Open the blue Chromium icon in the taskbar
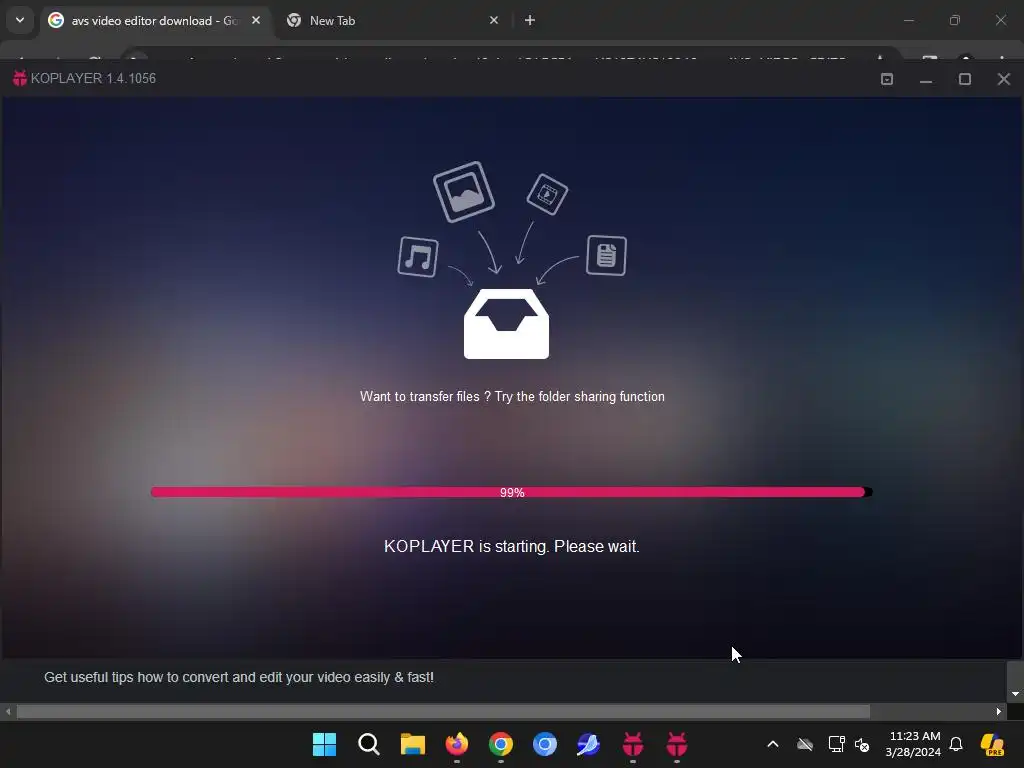This screenshot has height=768, width=1024. click(545, 744)
